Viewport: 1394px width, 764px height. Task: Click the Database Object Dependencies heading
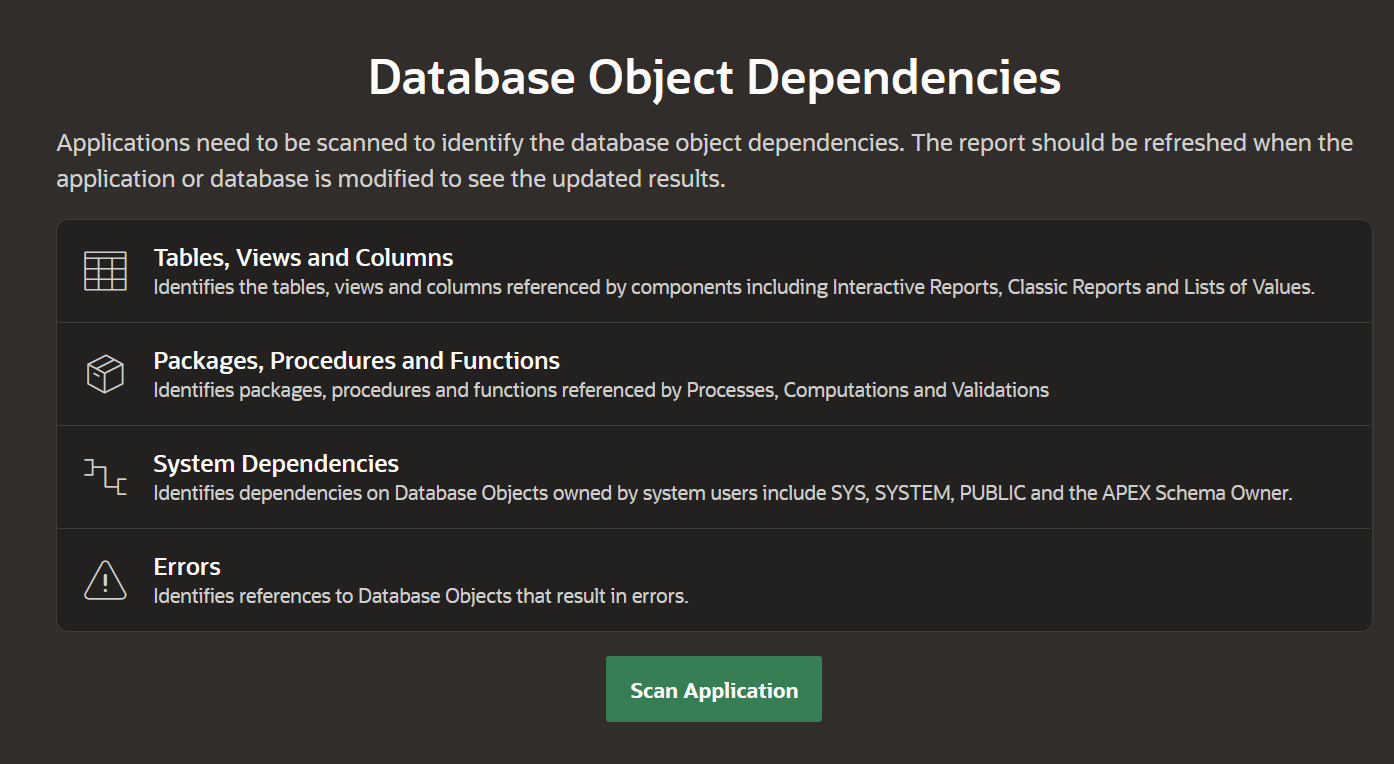[714, 78]
